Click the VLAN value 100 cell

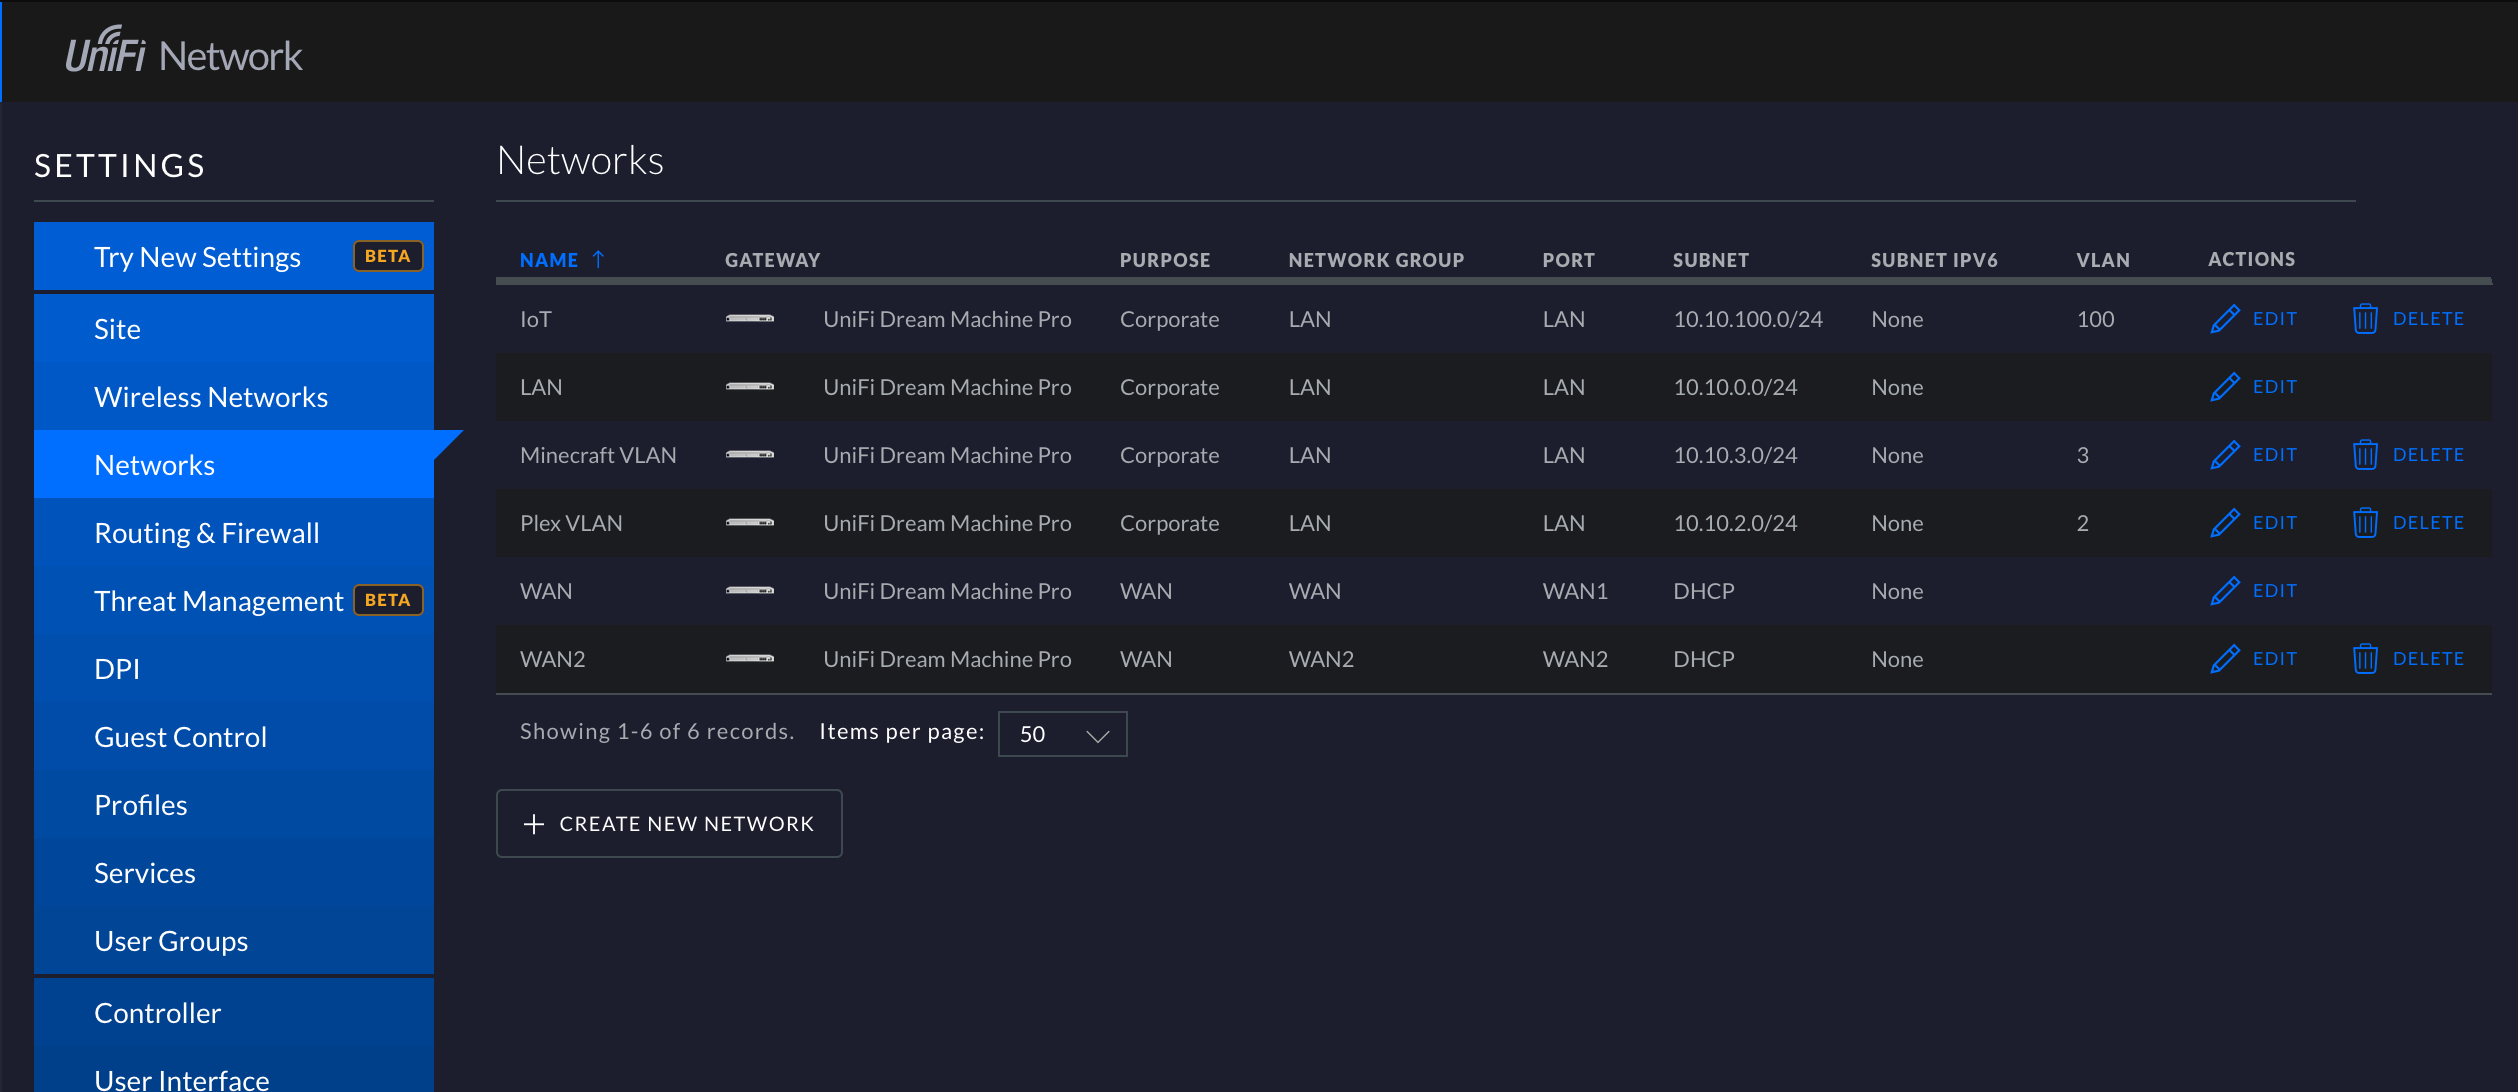point(2095,319)
